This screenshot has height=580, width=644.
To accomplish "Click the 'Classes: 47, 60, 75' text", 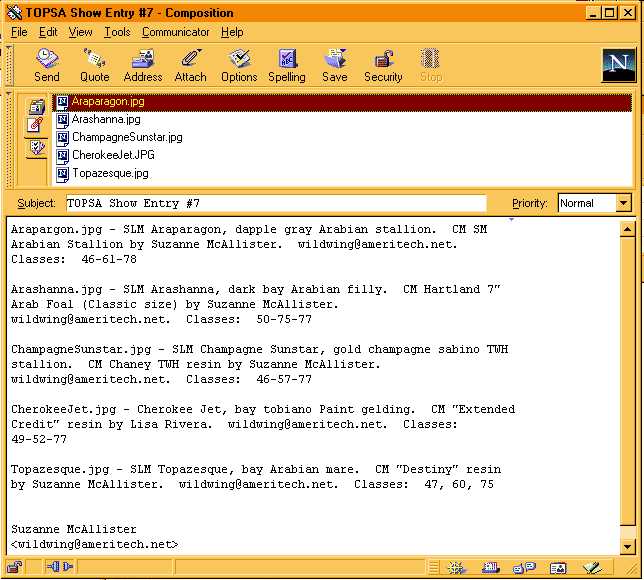I will click(x=424, y=485).
